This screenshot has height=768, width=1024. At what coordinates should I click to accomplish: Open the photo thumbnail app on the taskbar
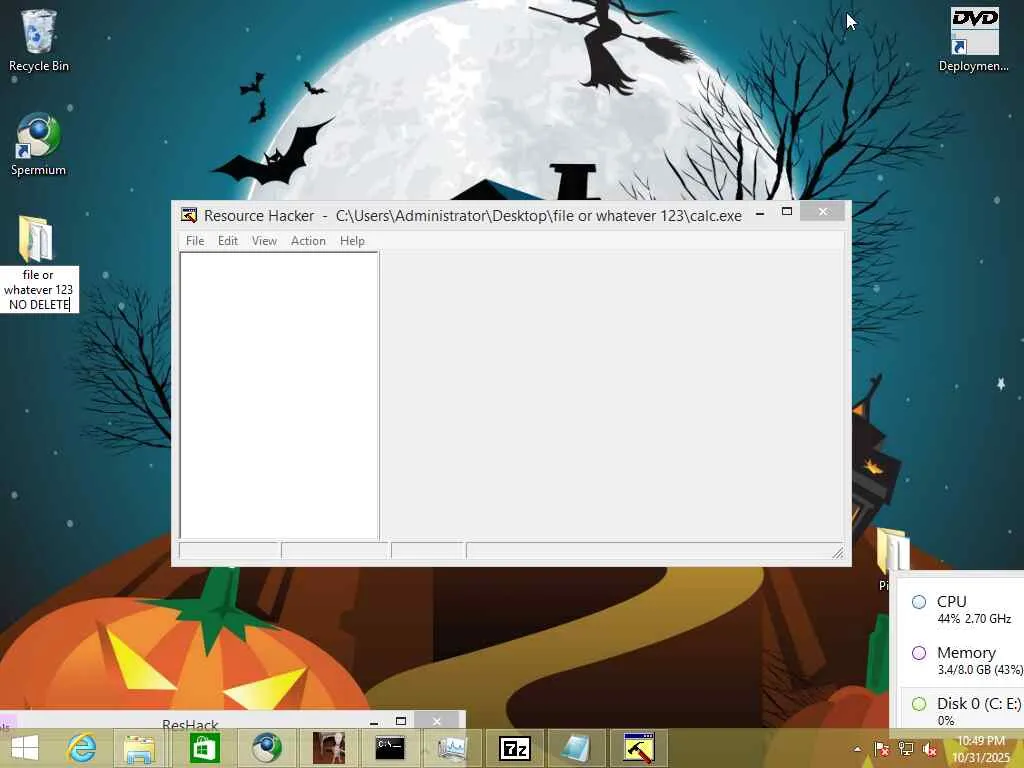point(328,748)
